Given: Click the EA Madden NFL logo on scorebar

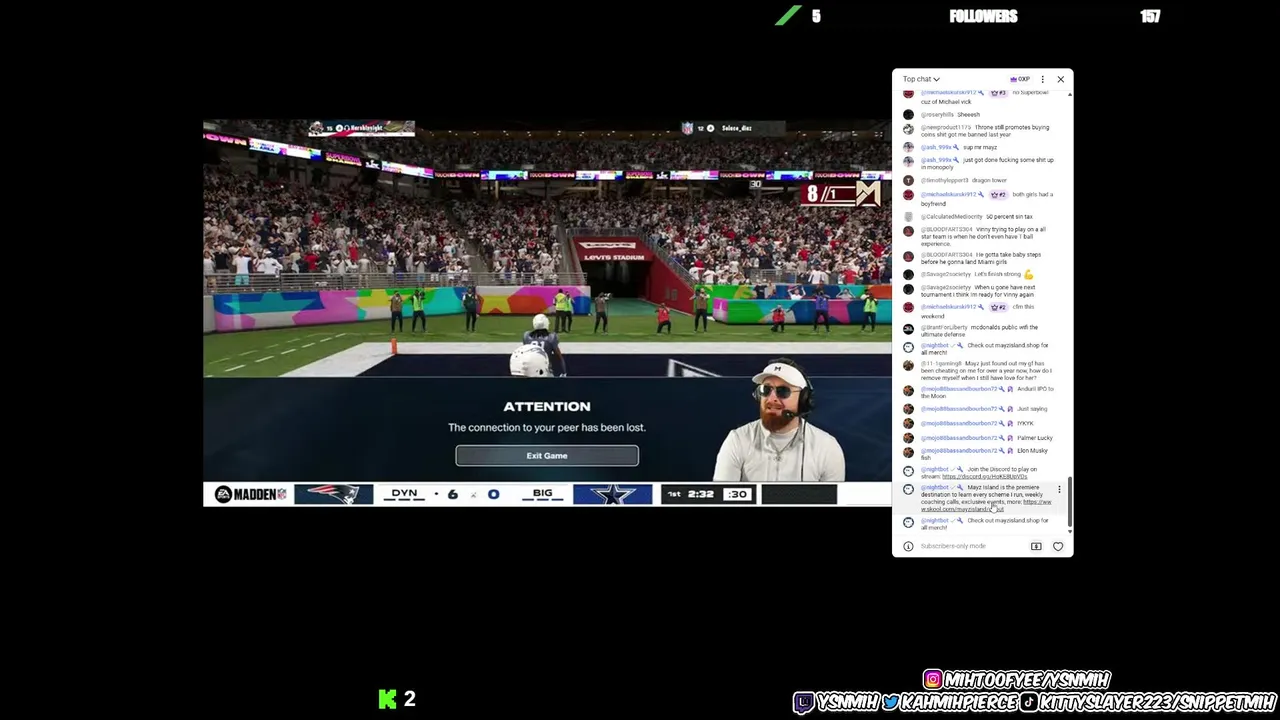Looking at the screenshot, I should (x=250, y=494).
